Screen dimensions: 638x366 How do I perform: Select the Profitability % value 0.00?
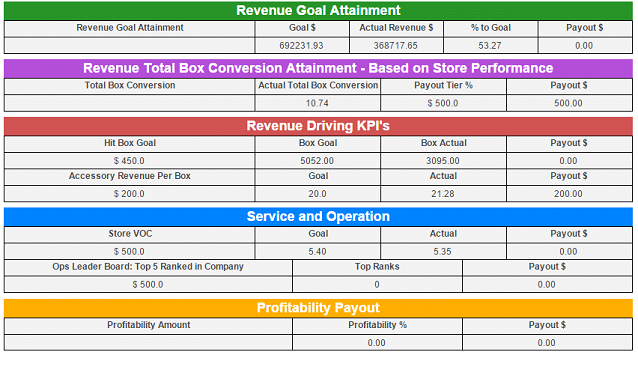pyautogui.click(x=377, y=343)
